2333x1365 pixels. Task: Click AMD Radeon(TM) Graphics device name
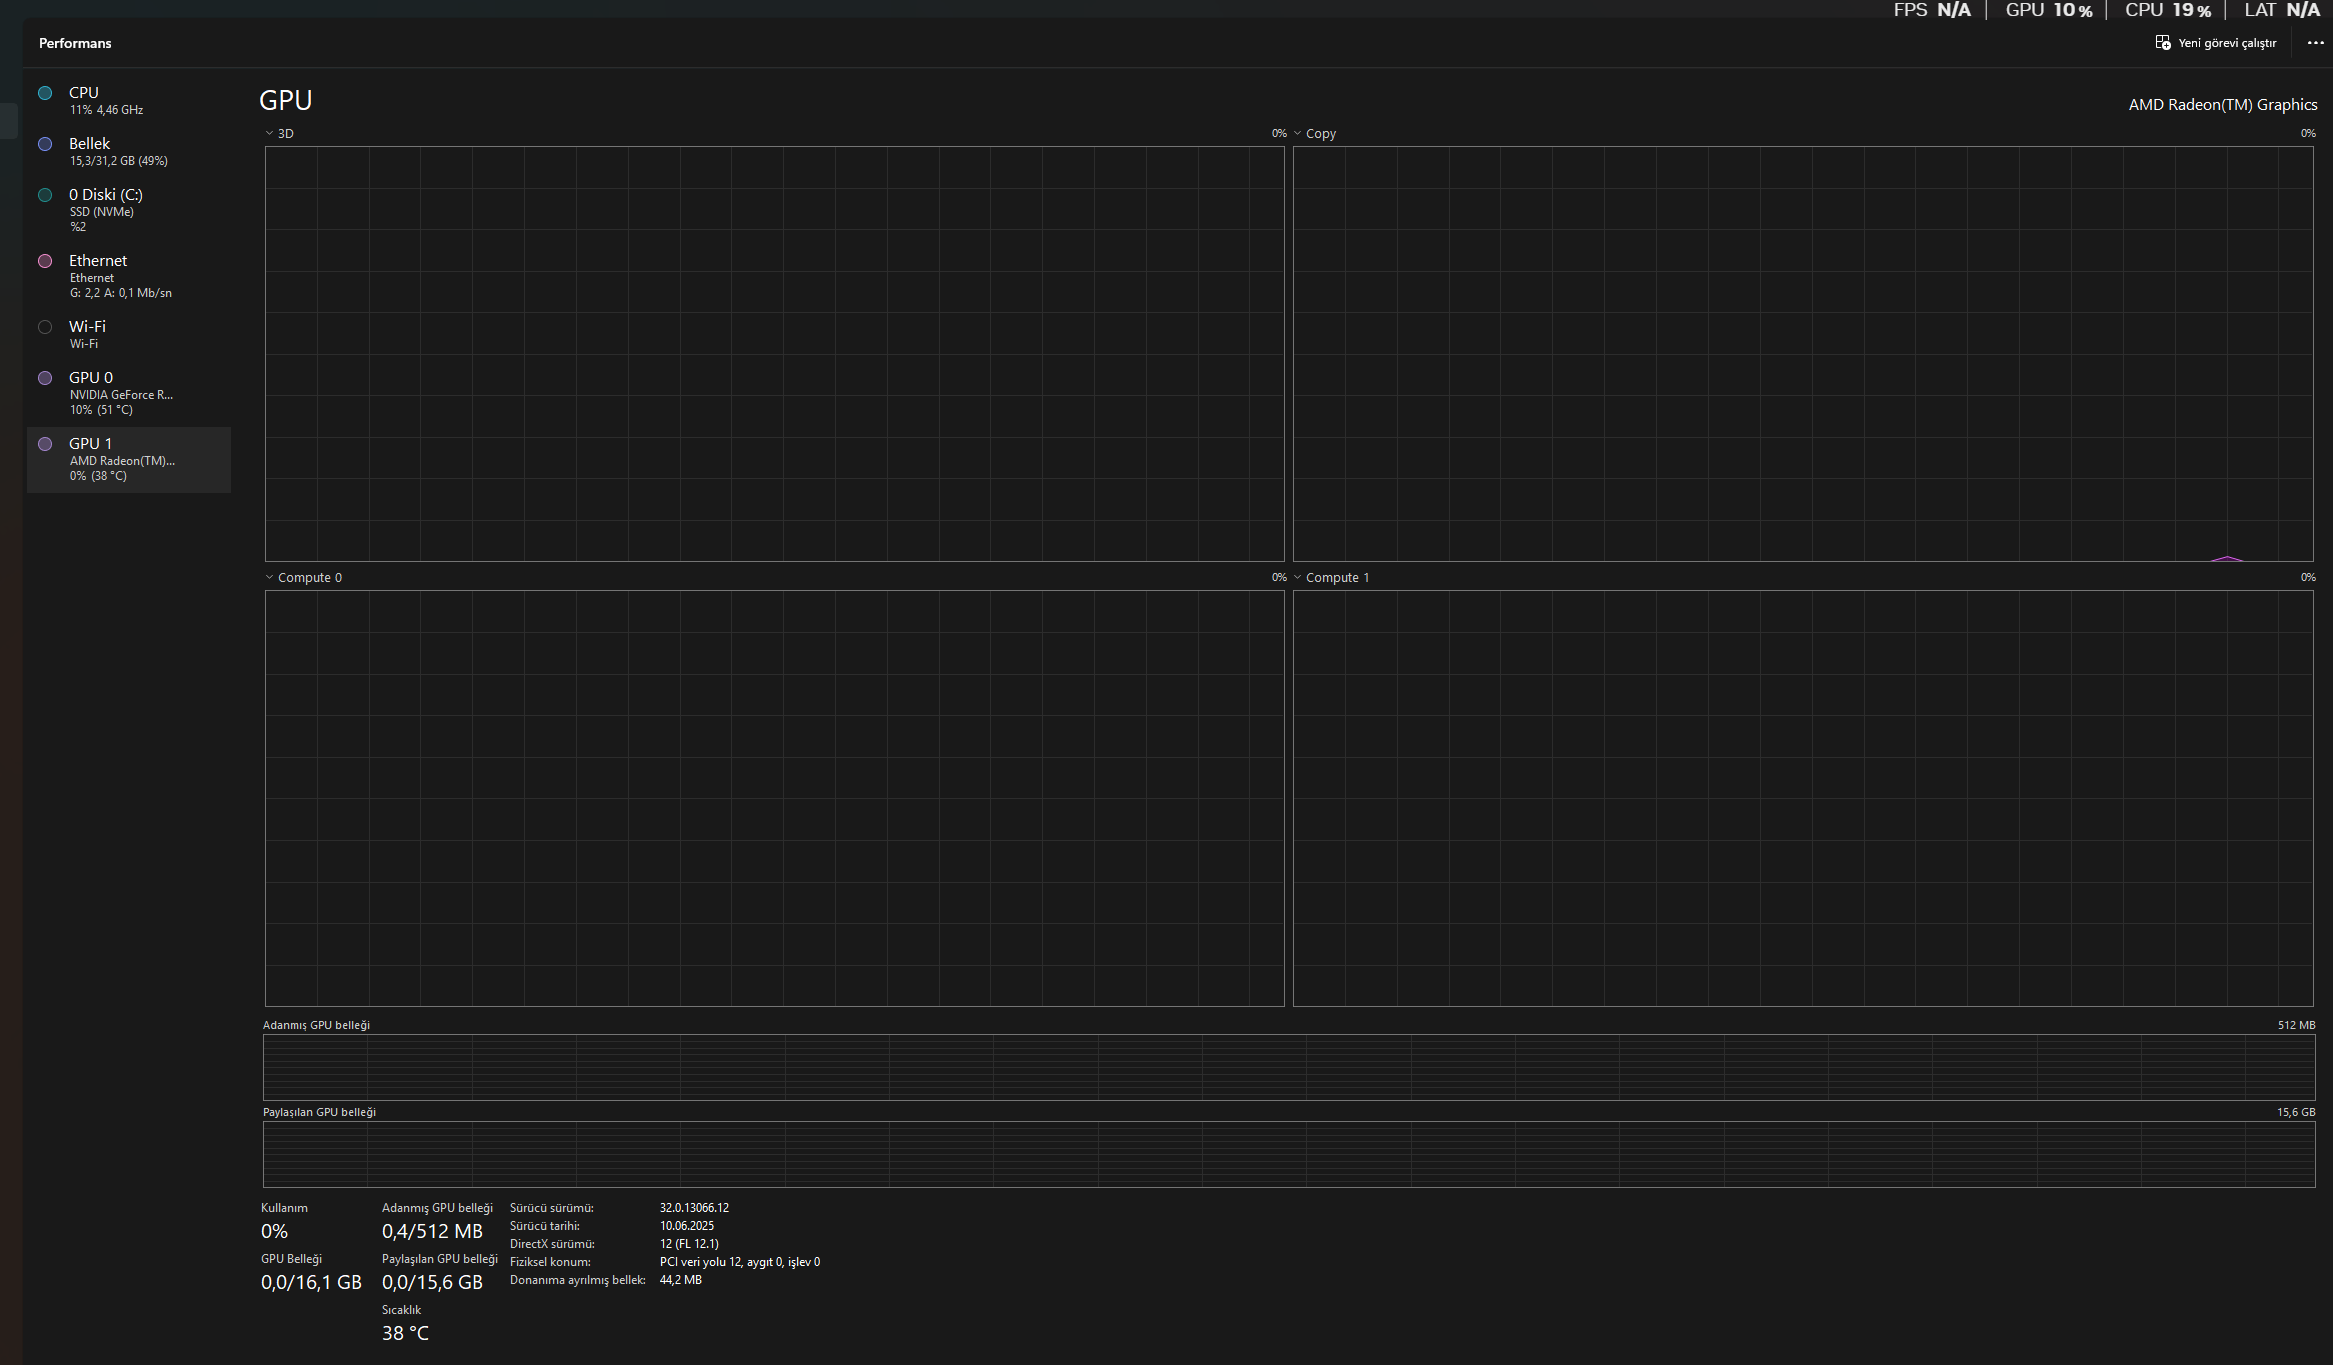tap(2222, 104)
